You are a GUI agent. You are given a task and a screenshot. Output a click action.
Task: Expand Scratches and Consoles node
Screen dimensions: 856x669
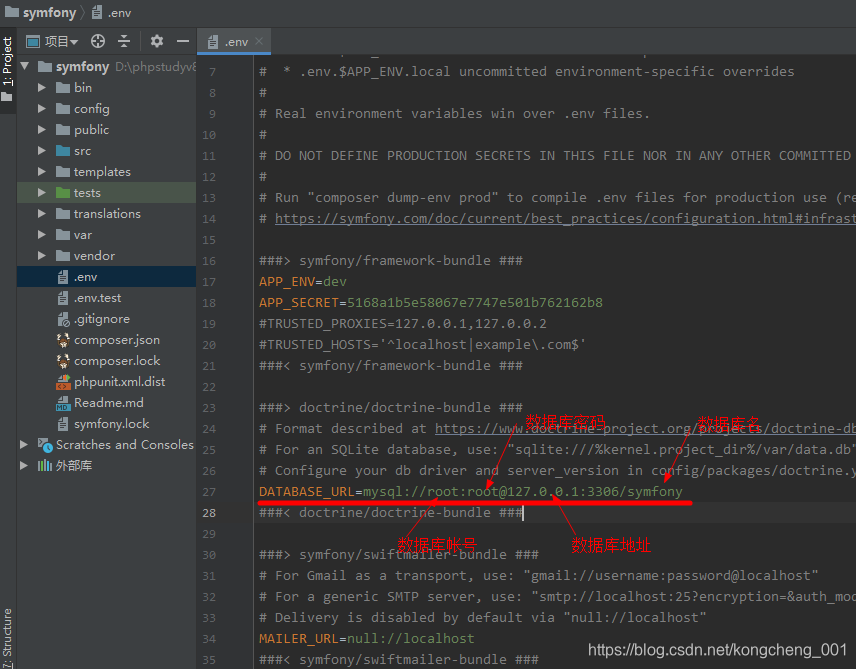[x=24, y=445]
